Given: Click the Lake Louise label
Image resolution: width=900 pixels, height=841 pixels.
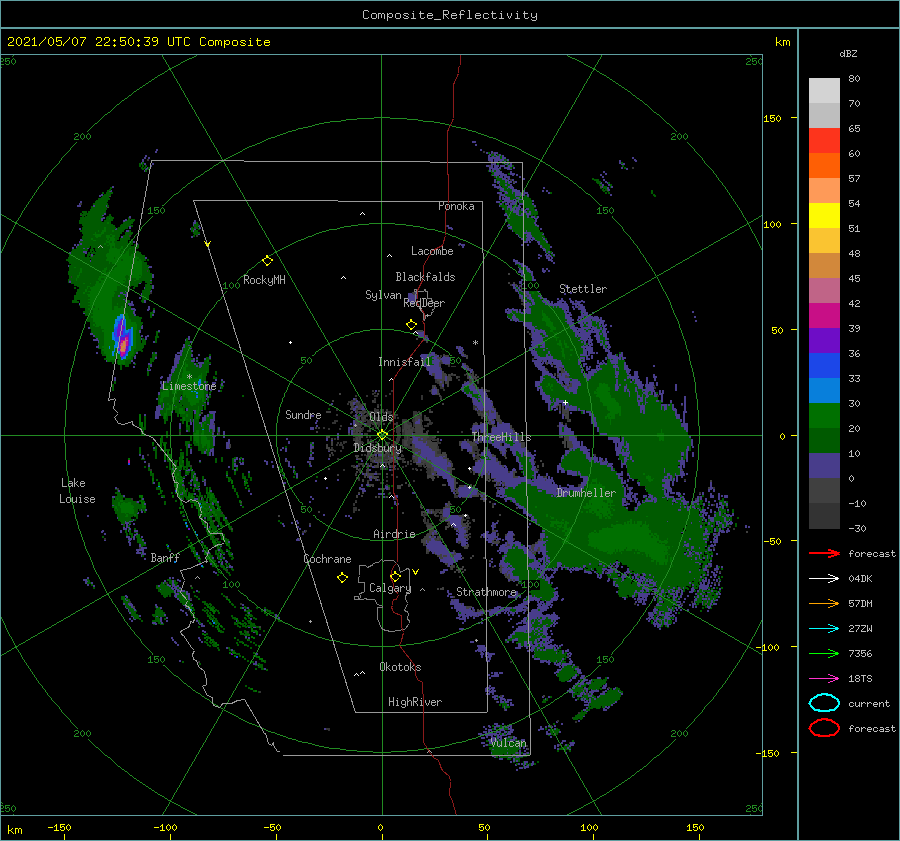Looking at the screenshot, I should [77, 491].
